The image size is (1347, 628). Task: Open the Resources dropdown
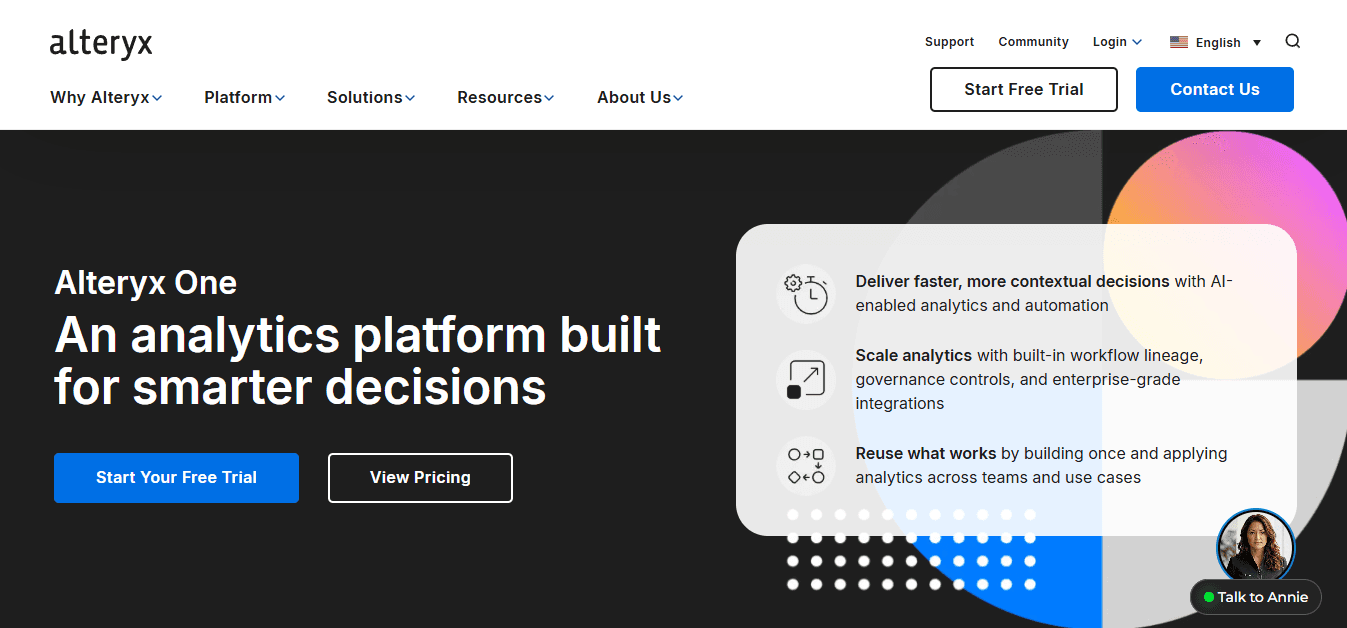coord(504,97)
